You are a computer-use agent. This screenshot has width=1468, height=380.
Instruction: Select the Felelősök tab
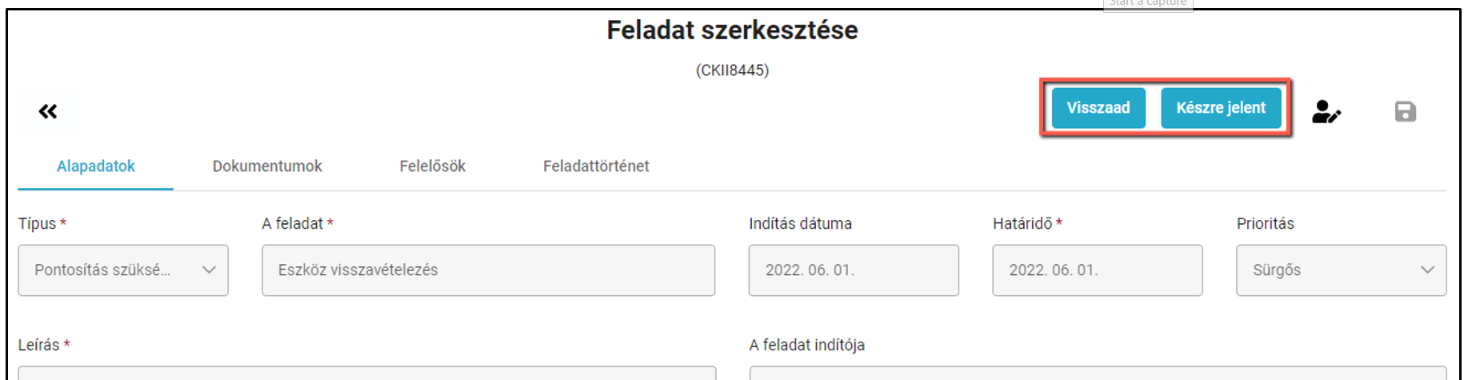[432, 166]
